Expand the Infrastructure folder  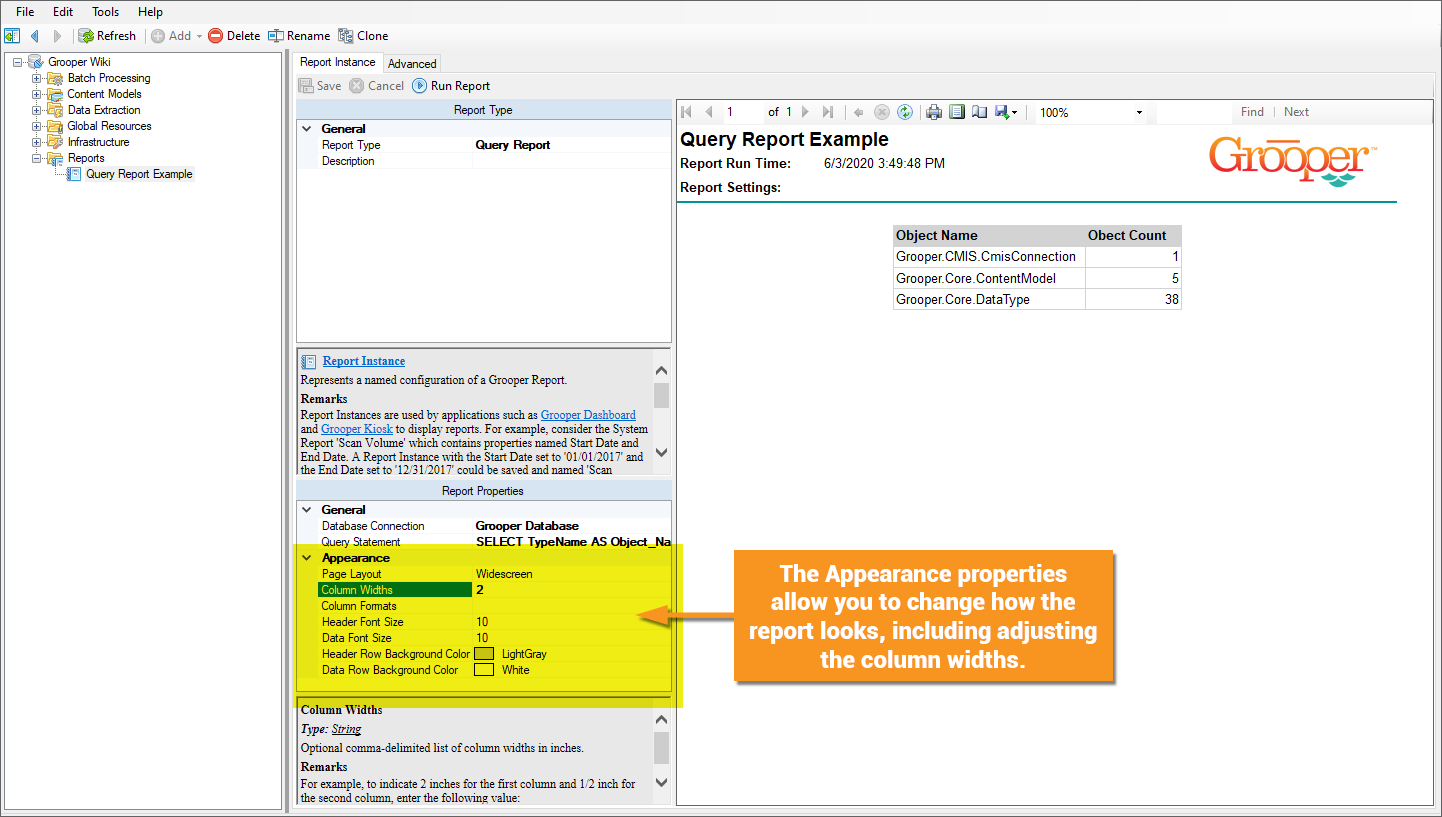37,142
